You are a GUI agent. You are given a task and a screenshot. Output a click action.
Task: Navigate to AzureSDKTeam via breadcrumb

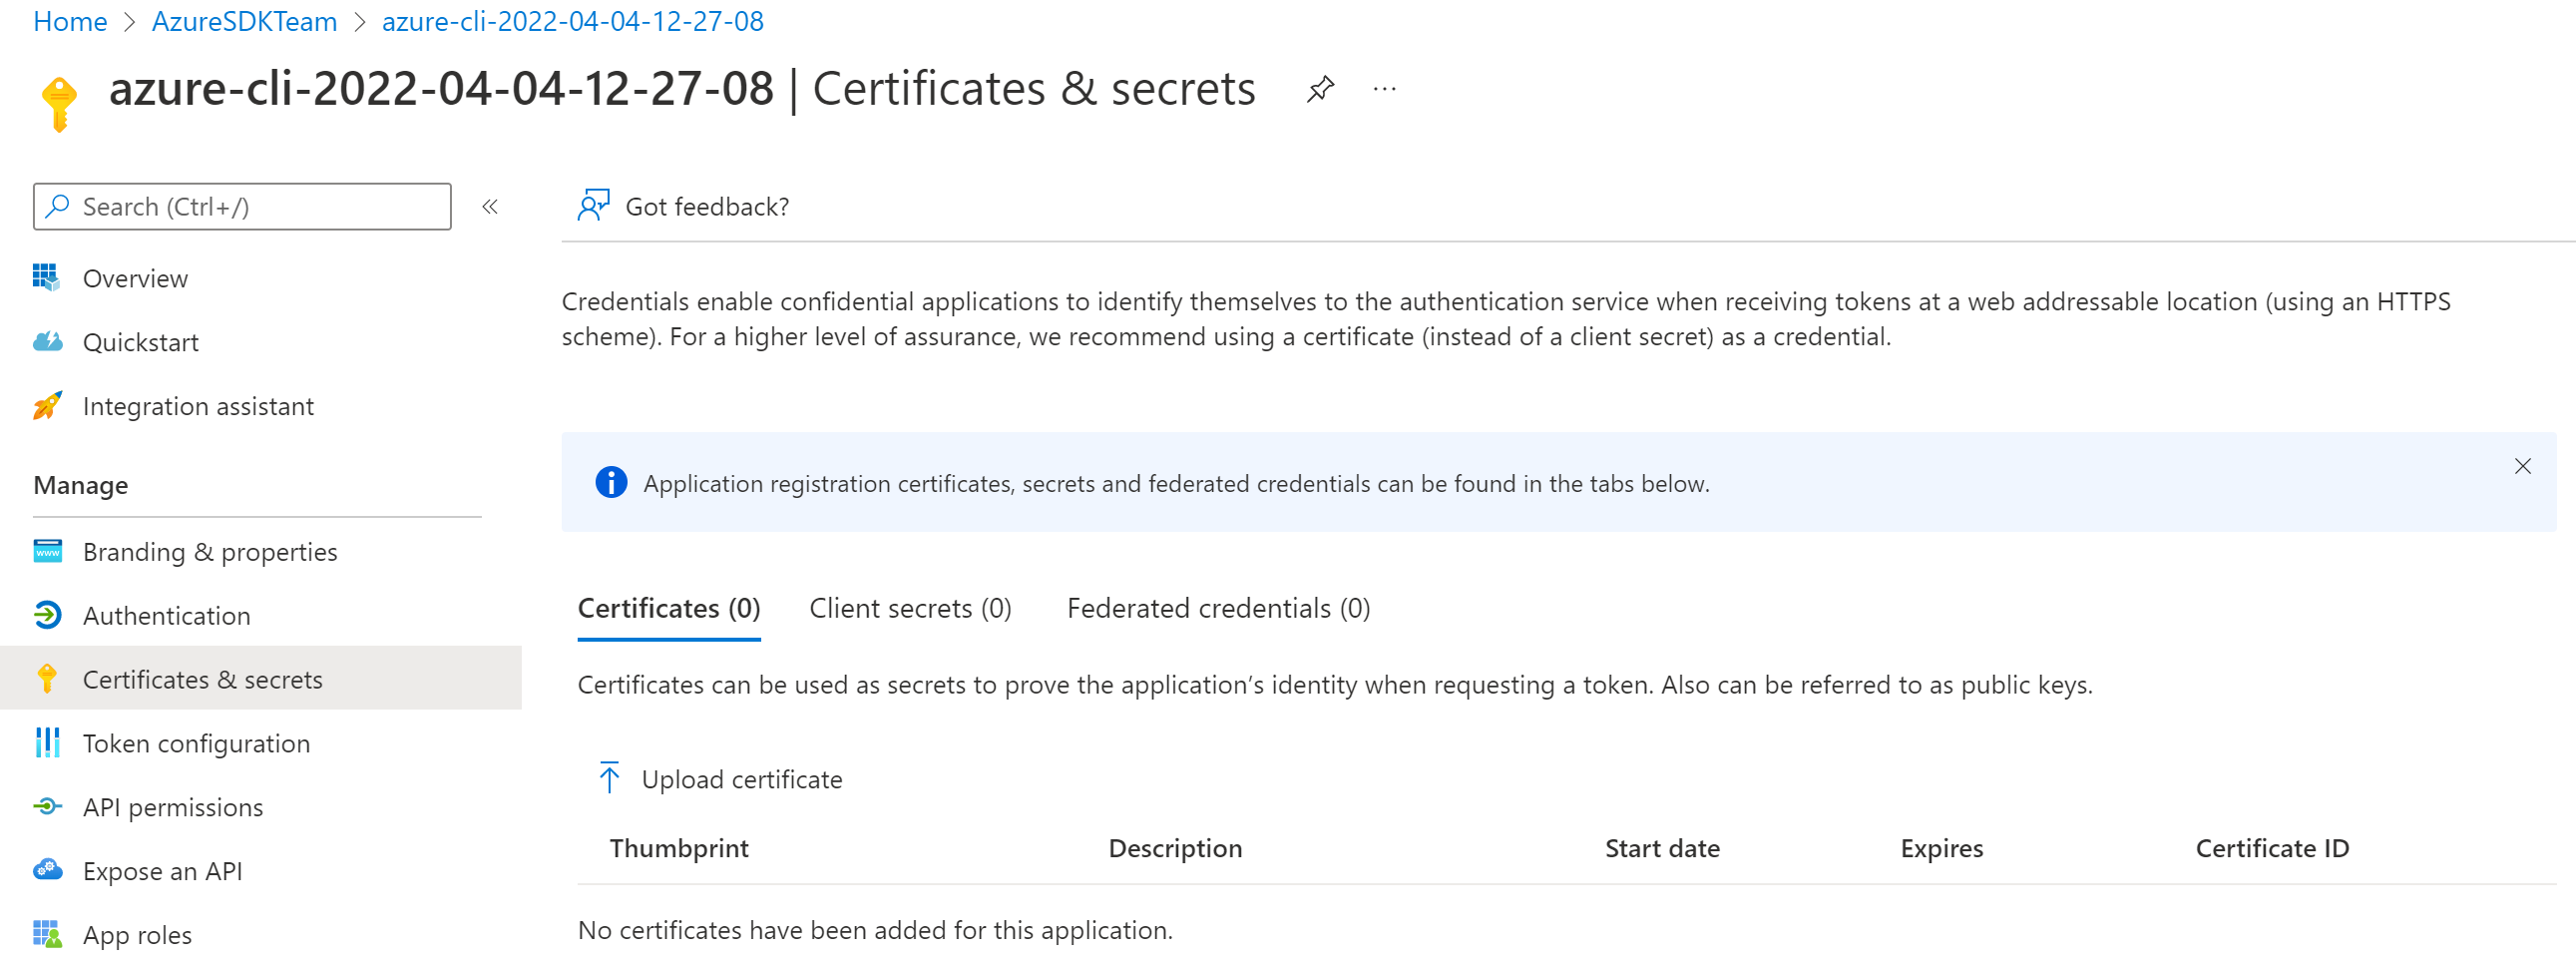click(x=244, y=21)
